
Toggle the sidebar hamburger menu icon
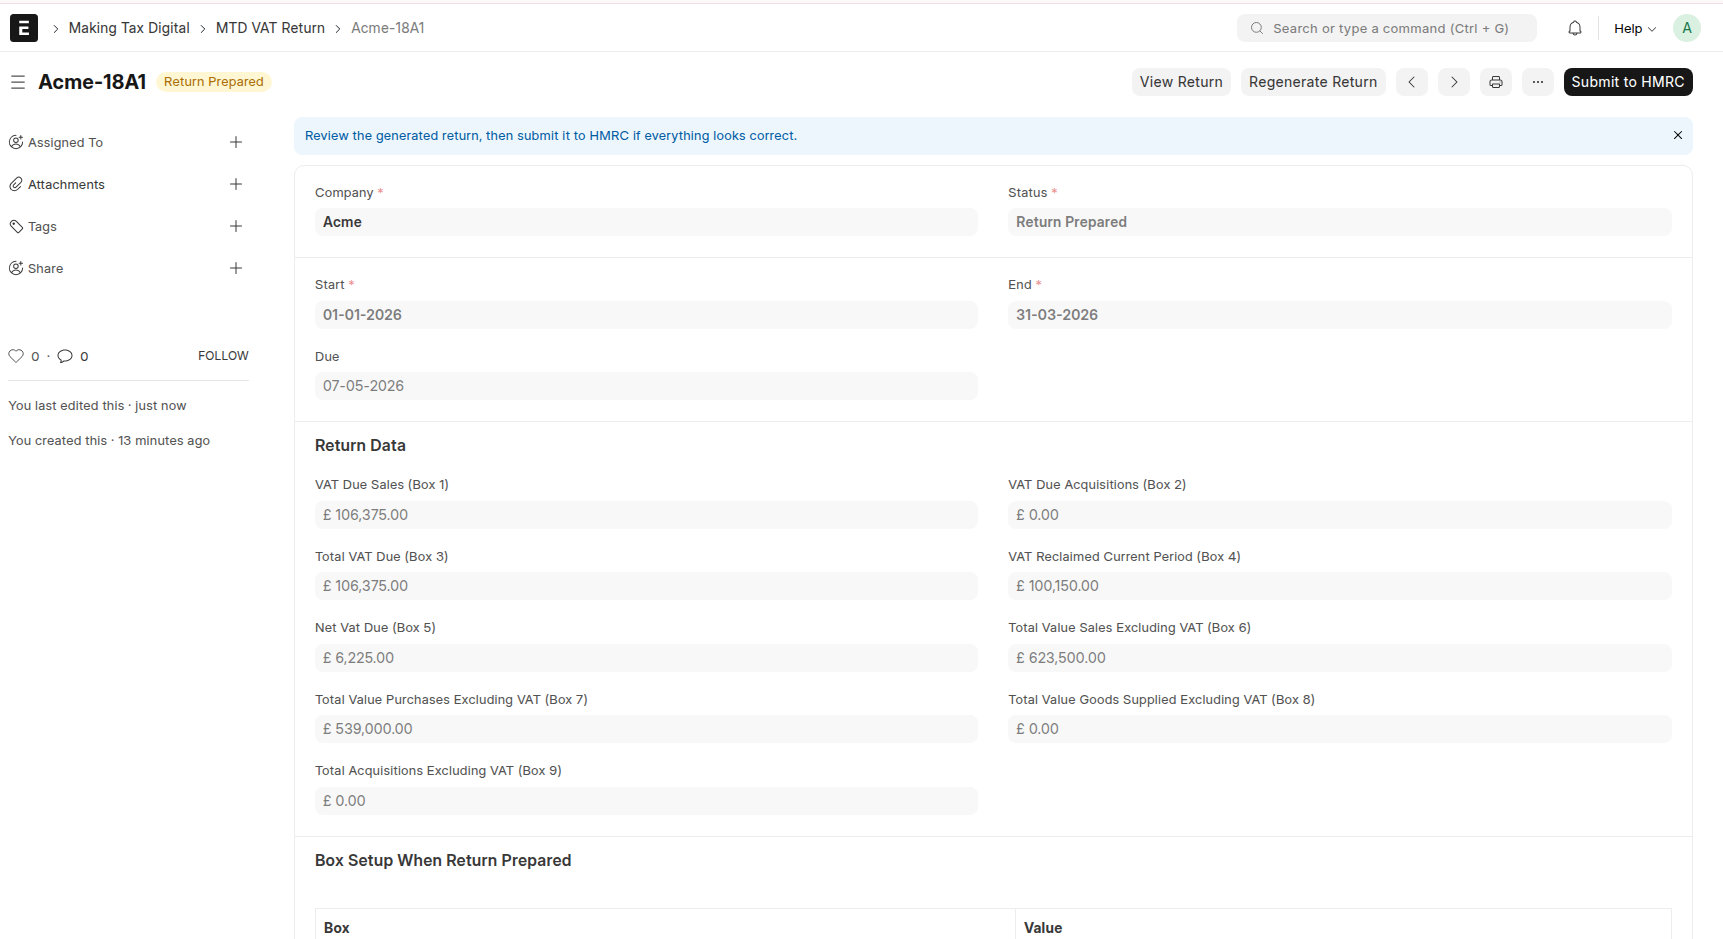point(18,82)
